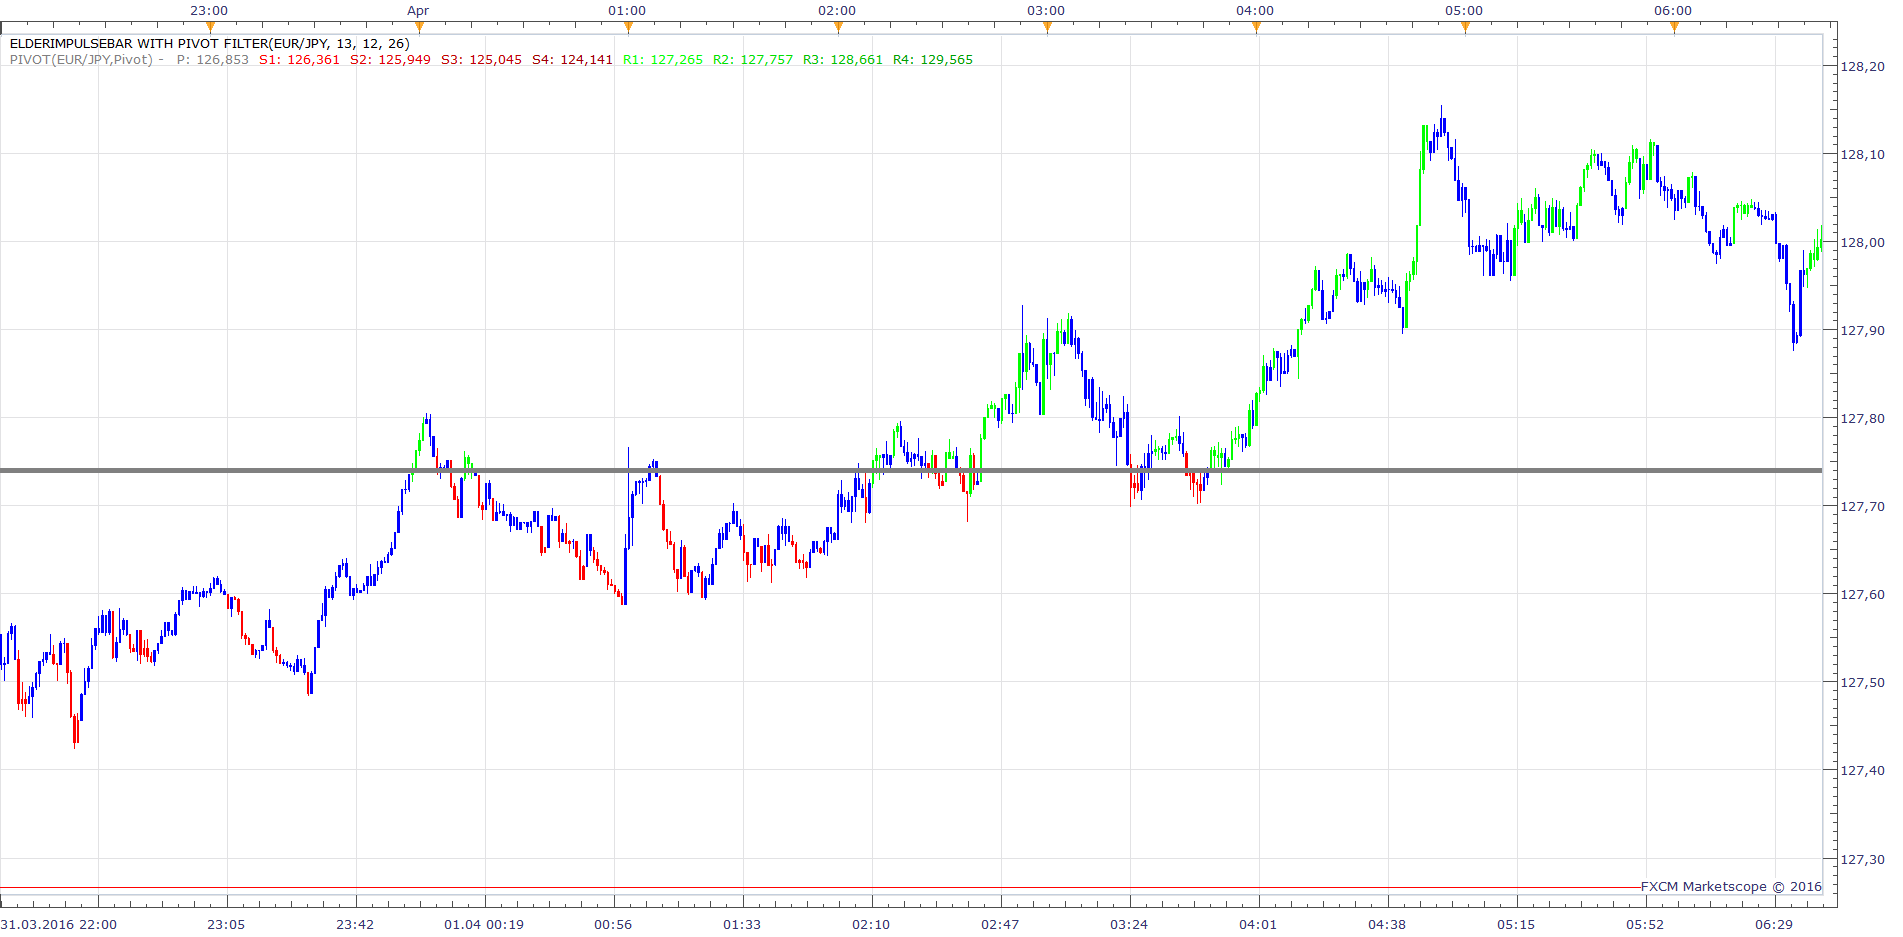Click the 01.04 00:19 time axis label

484,924
